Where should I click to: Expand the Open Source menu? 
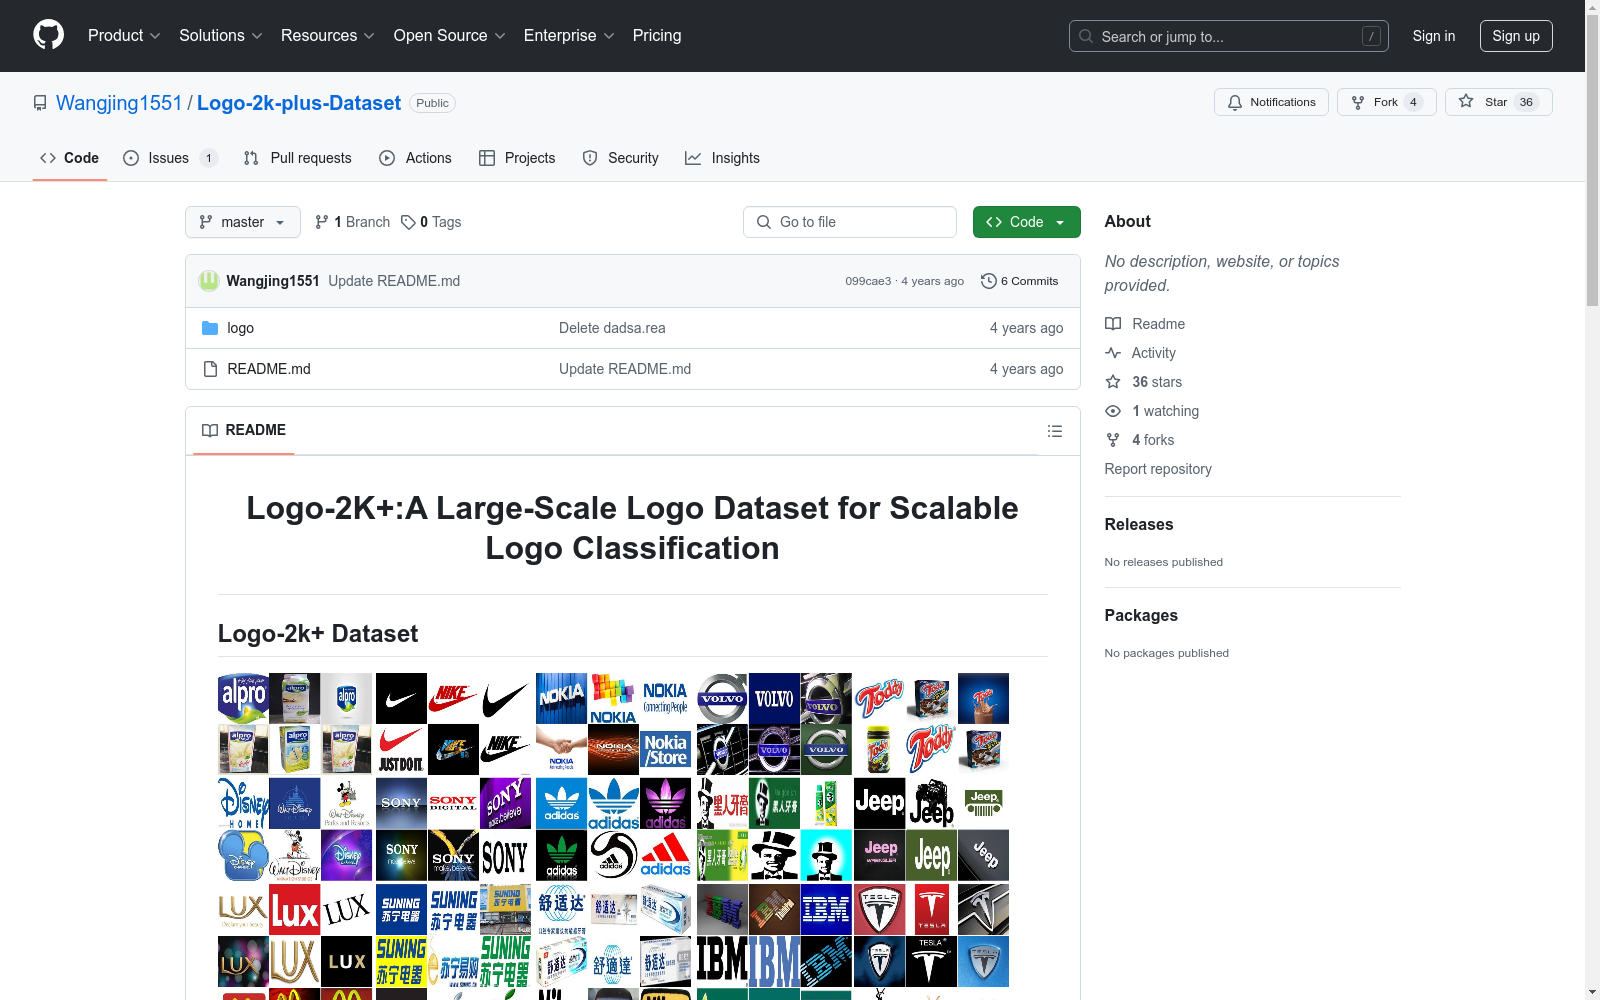tap(450, 36)
